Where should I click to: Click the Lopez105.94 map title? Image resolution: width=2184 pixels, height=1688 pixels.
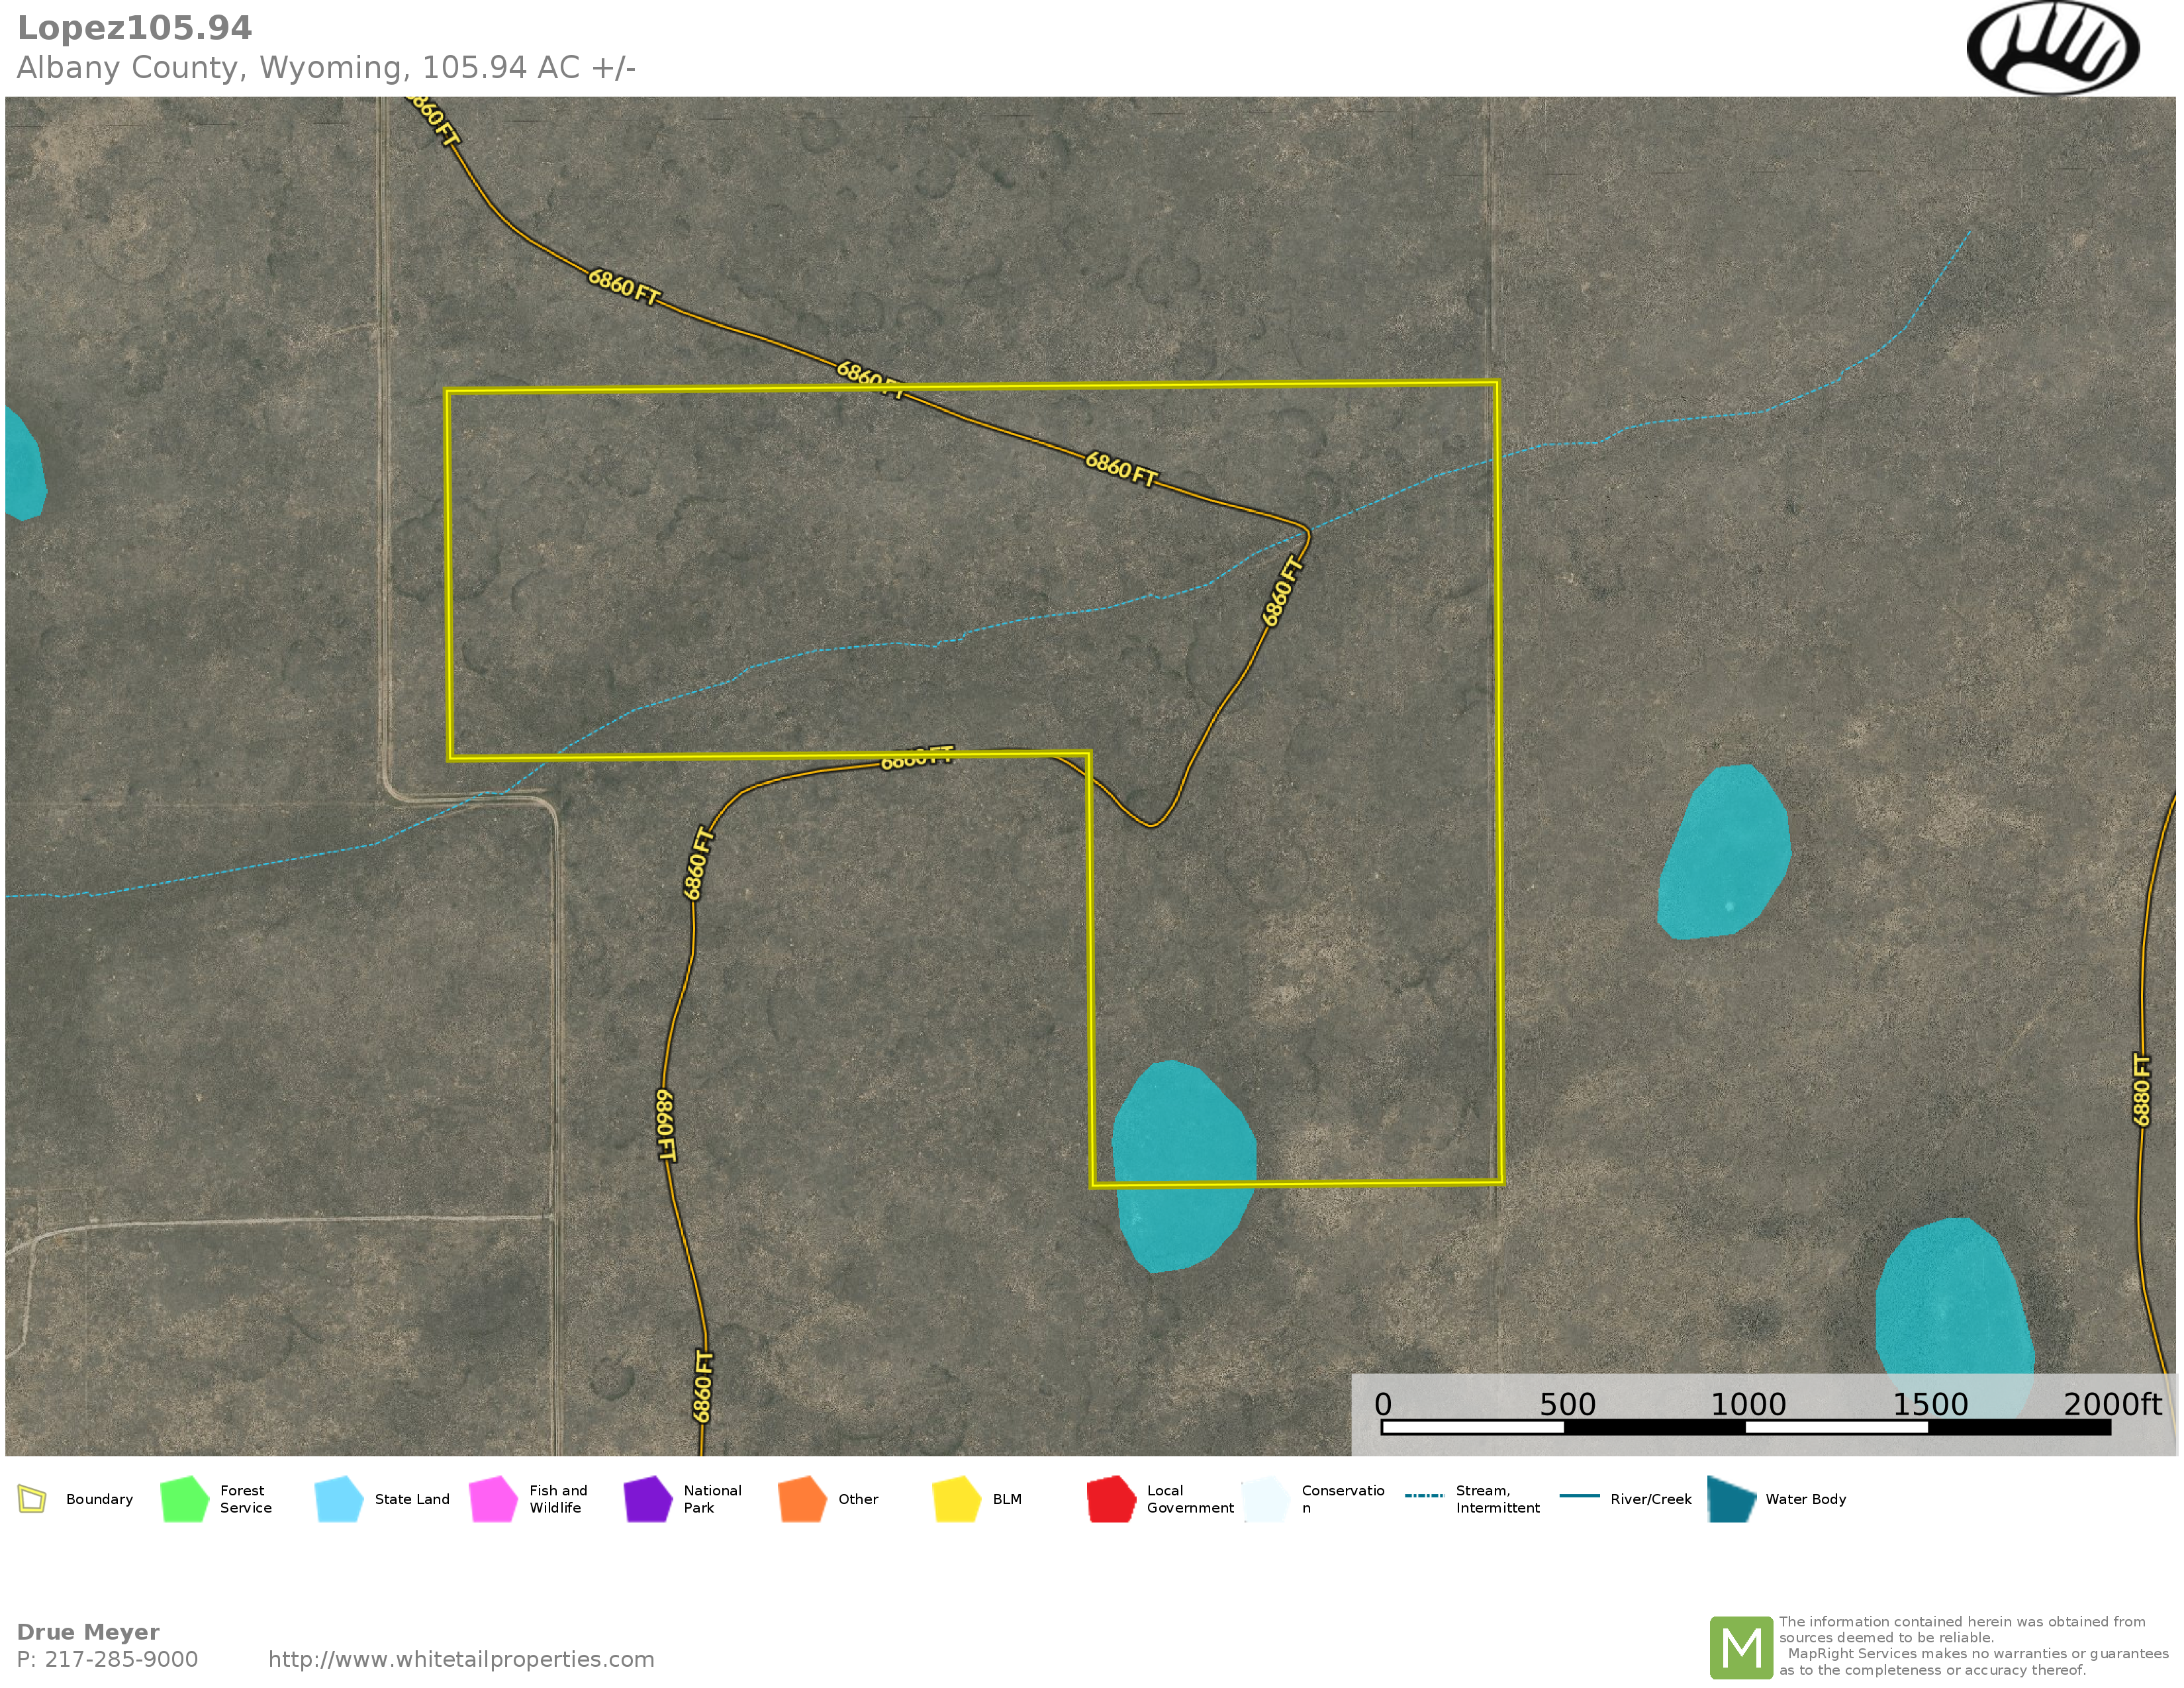135,28
